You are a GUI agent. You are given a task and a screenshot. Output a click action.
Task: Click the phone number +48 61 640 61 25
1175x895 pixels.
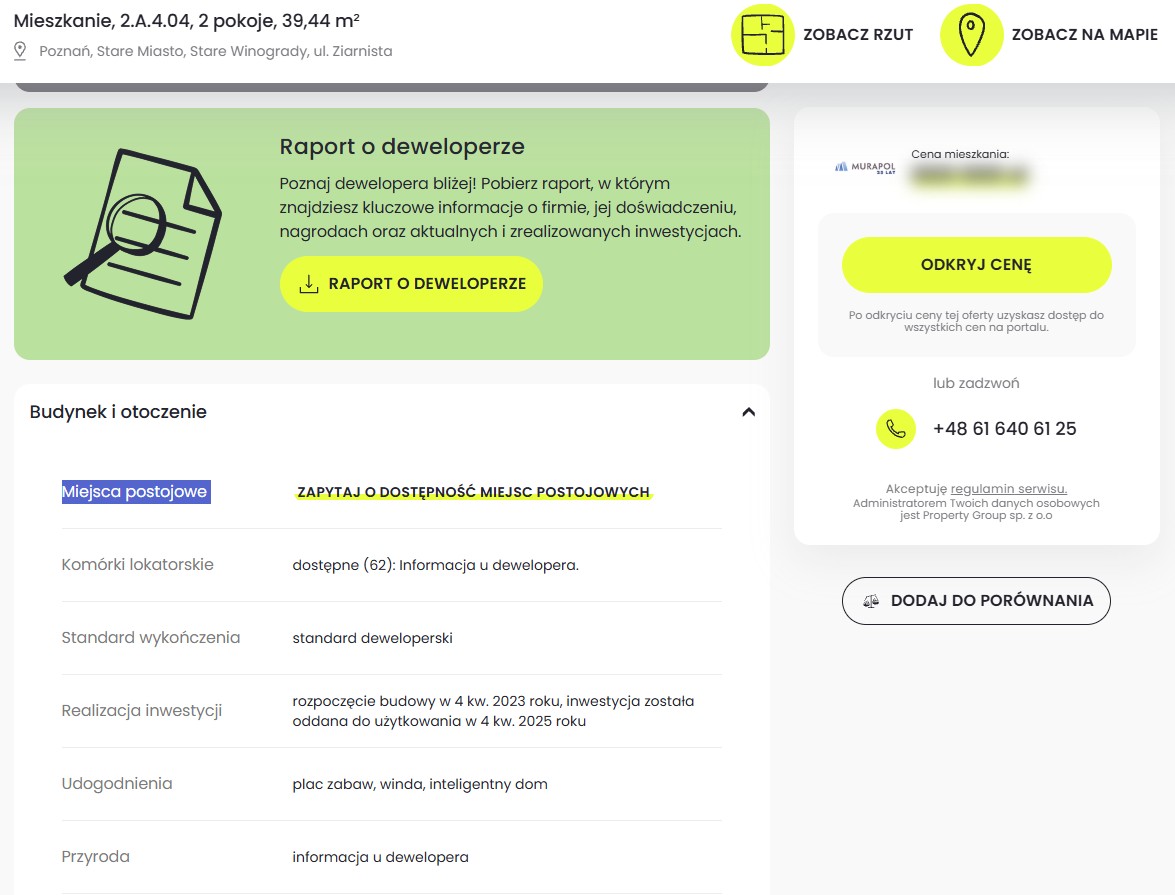1004,429
